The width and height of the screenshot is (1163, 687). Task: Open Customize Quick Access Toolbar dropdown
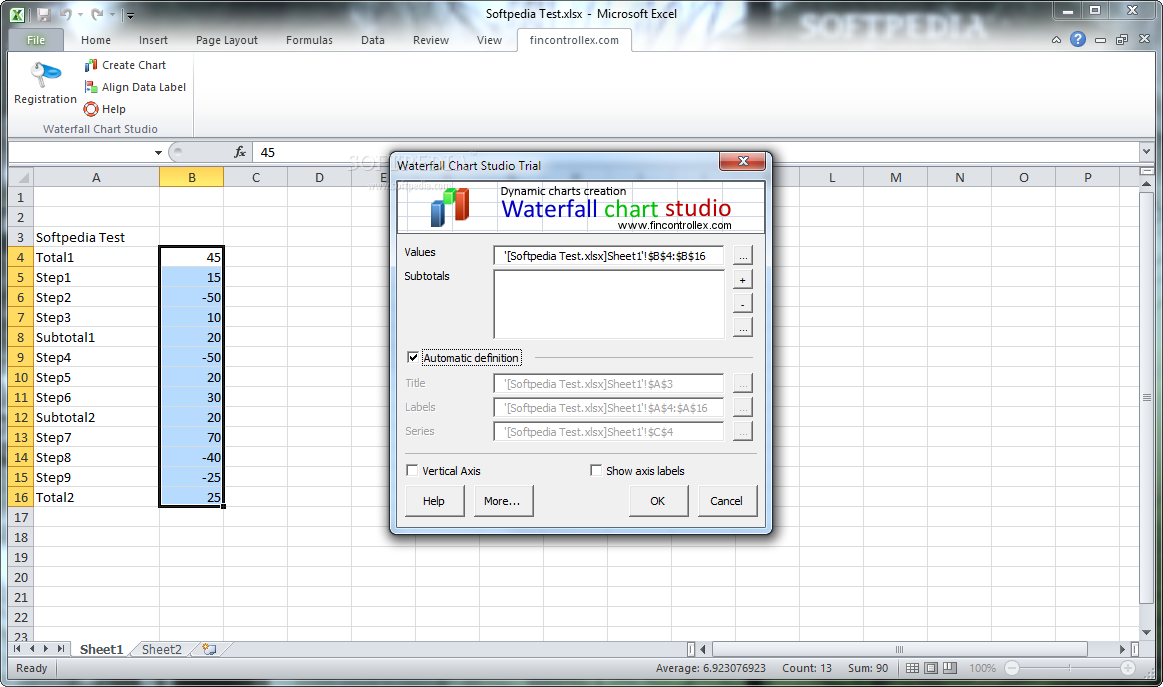(130, 15)
